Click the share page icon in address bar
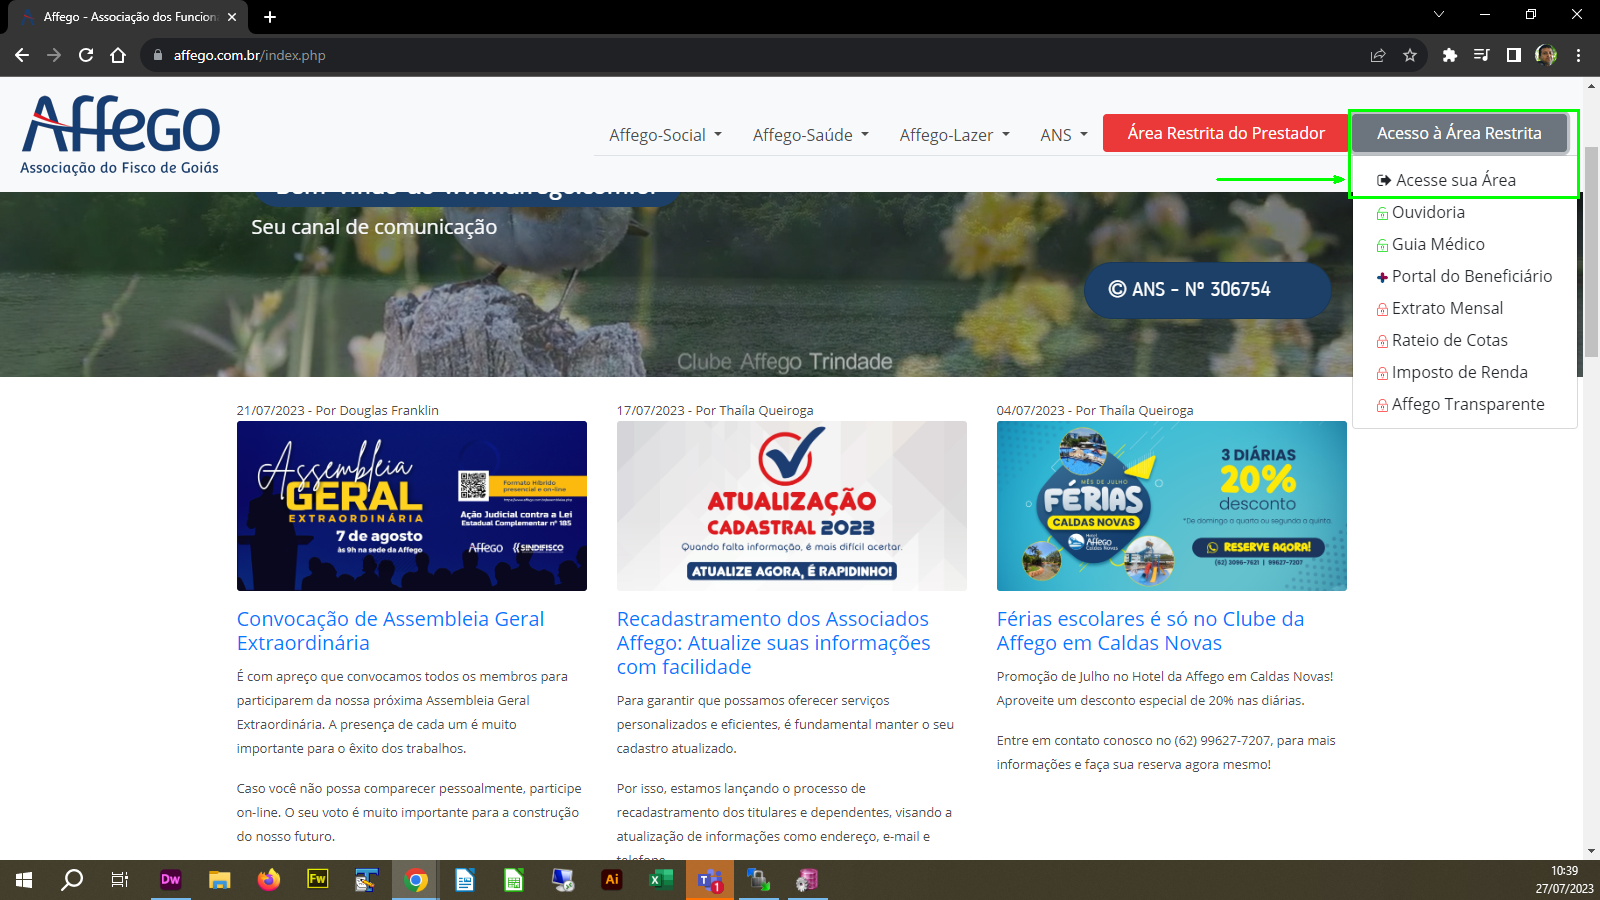The width and height of the screenshot is (1600, 900). point(1378,55)
